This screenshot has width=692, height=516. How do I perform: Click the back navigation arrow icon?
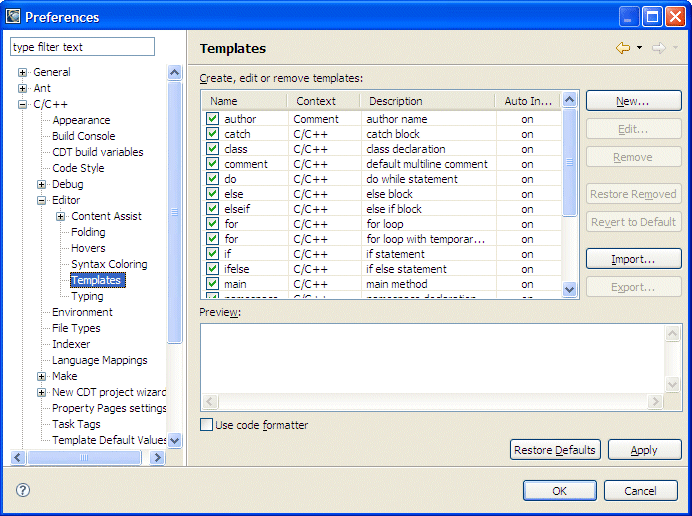click(x=623, y=48)
